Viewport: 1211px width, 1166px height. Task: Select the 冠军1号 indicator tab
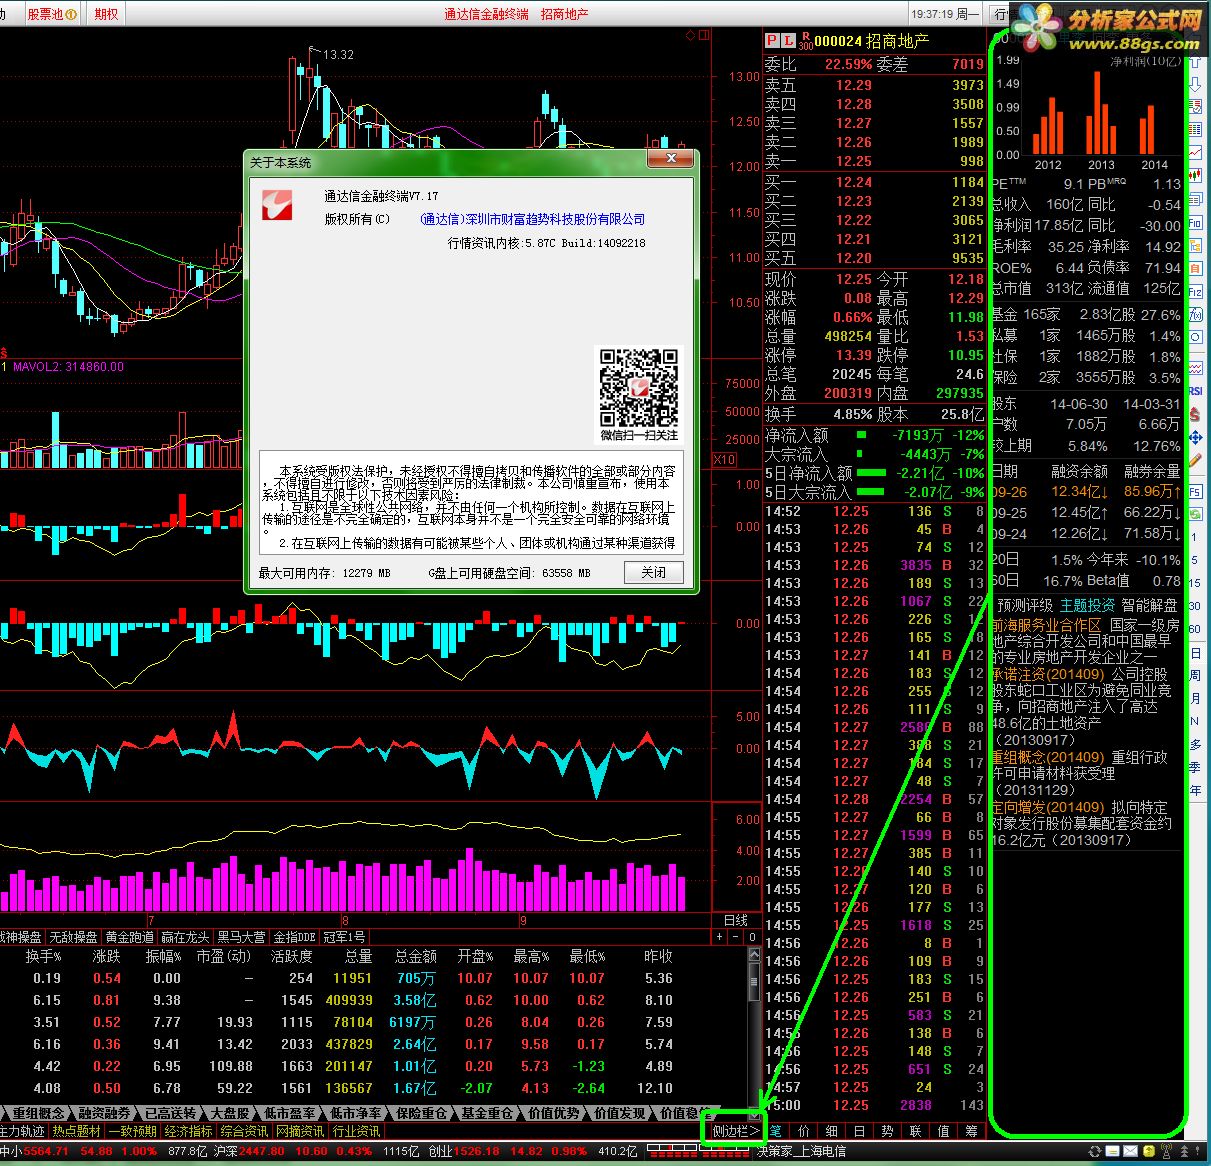tap(344, 937)
